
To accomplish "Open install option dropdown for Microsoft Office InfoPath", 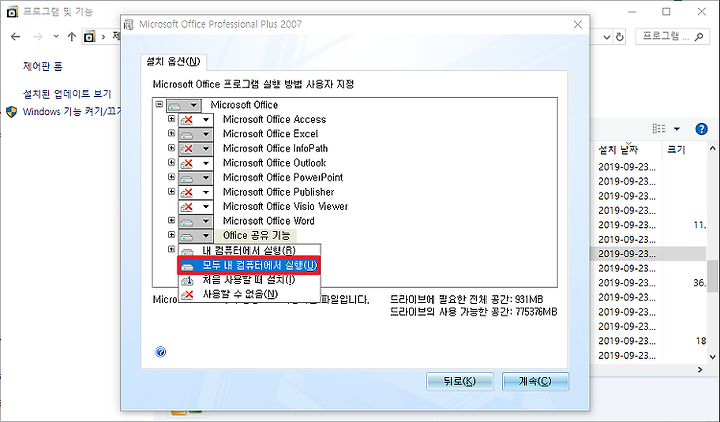I will coord(196,149).
